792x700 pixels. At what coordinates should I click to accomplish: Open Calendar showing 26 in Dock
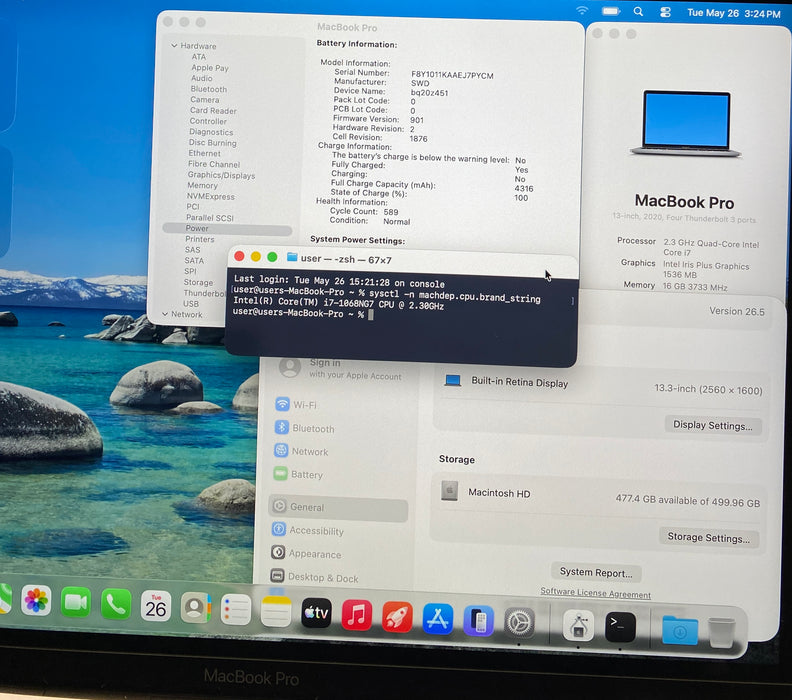coord(156,606)
